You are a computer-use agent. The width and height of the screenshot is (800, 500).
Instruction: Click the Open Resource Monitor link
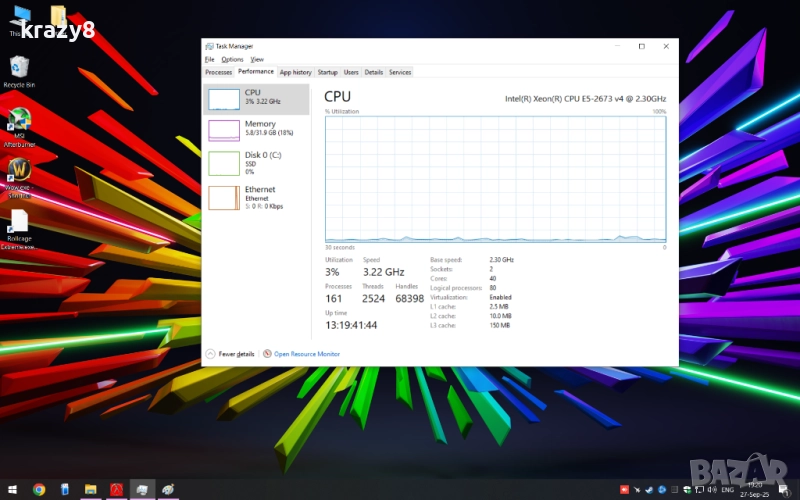(x=306, y=354)
